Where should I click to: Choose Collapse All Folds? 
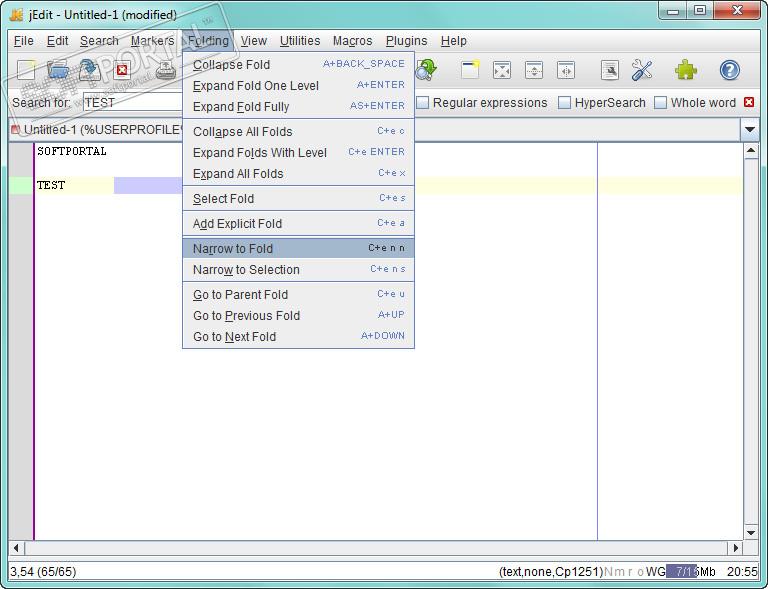point(298,132)
